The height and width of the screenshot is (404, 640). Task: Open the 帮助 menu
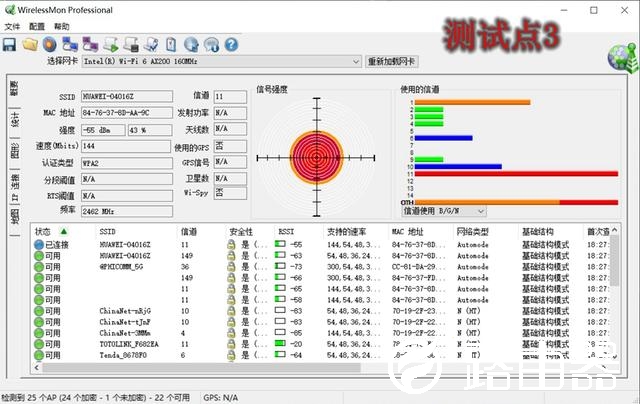coord(62,27)
